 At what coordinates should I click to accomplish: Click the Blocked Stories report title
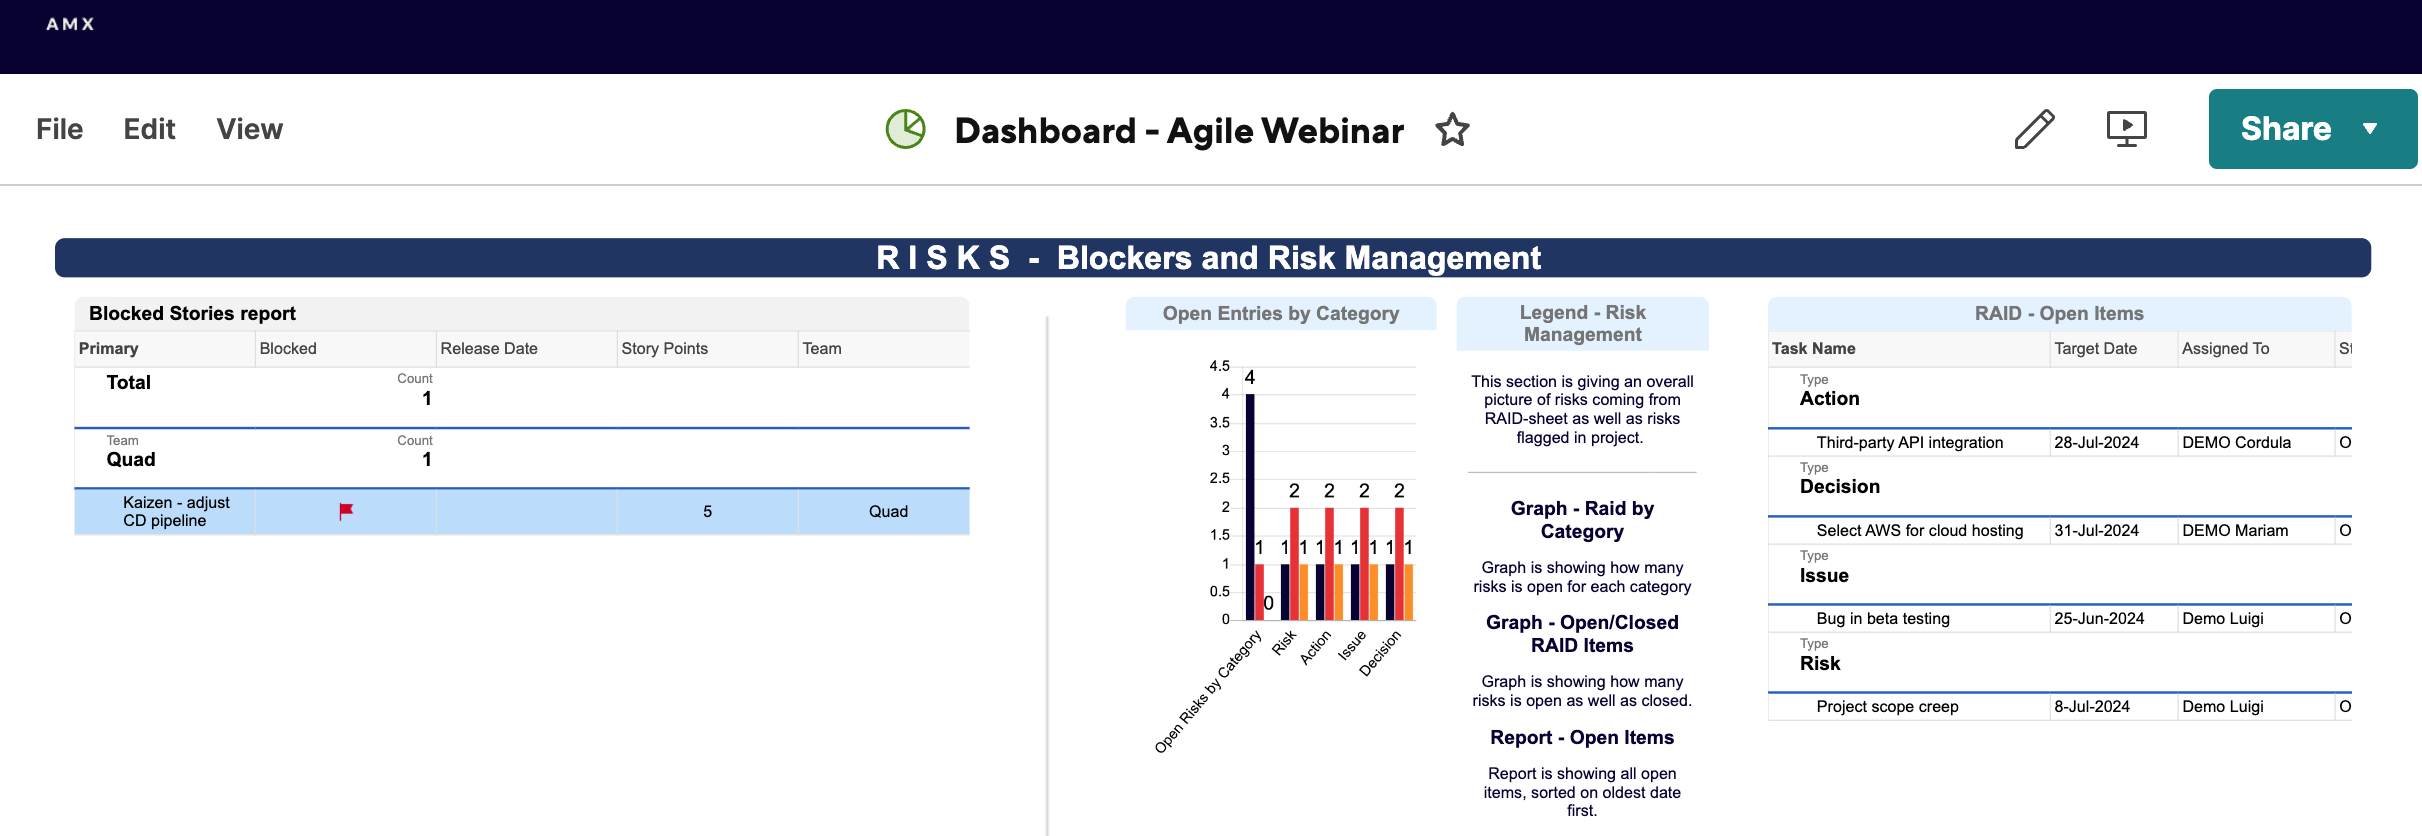pyautogui.click(x=192, y=313)
